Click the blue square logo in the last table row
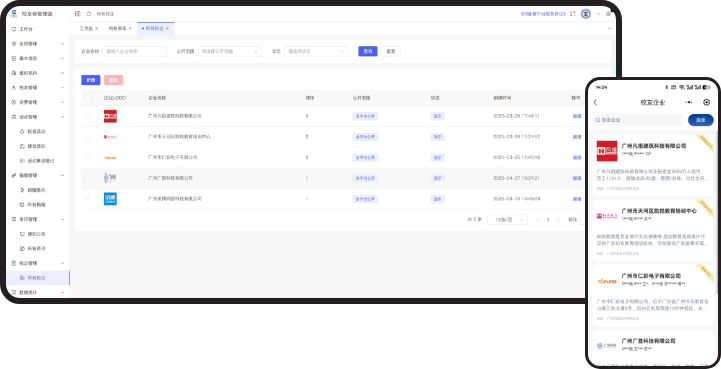This screenshot has width=721, height=369. [110, 199]
